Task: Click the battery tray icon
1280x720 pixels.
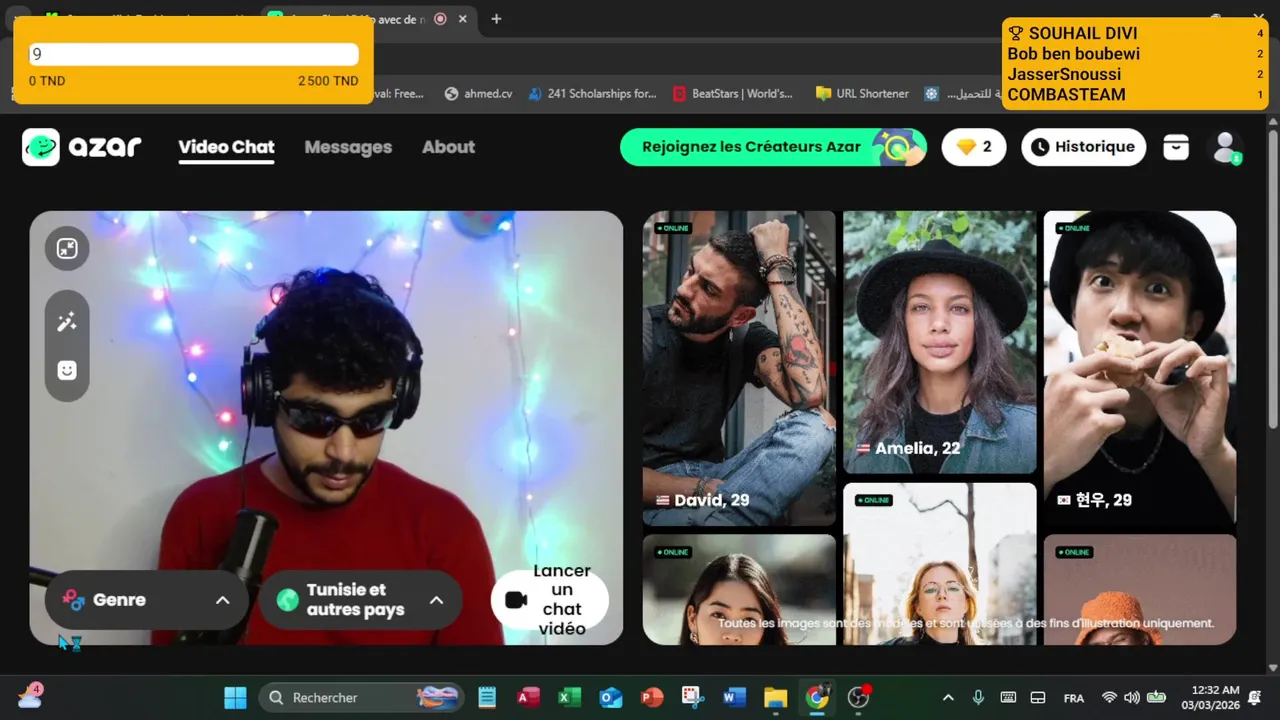Action: pos(1156,697)
